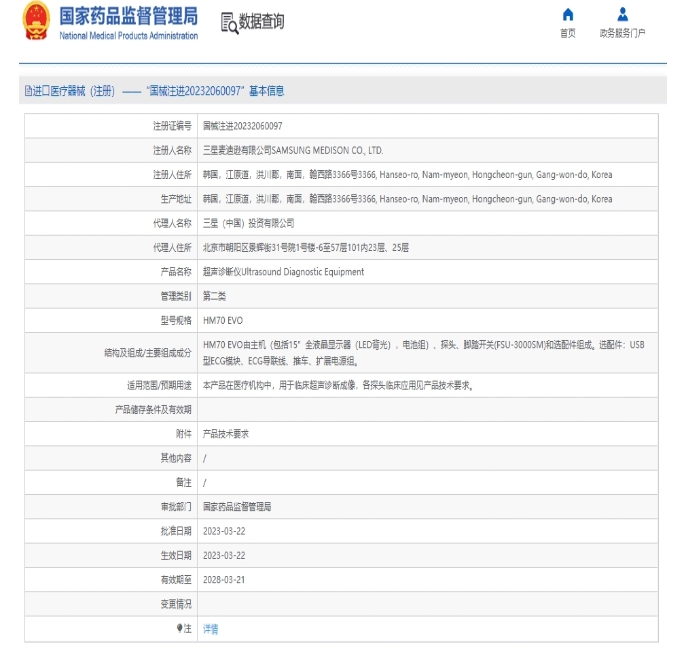673x646 pixels.
Task: Click the 其他内容 row label
Action: [x=176, y=458]
